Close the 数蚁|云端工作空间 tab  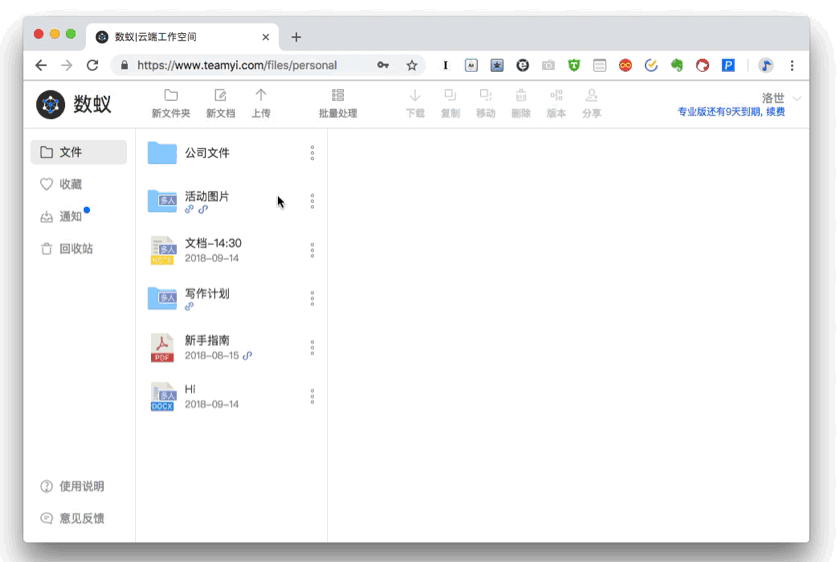(x=266, y=37)
